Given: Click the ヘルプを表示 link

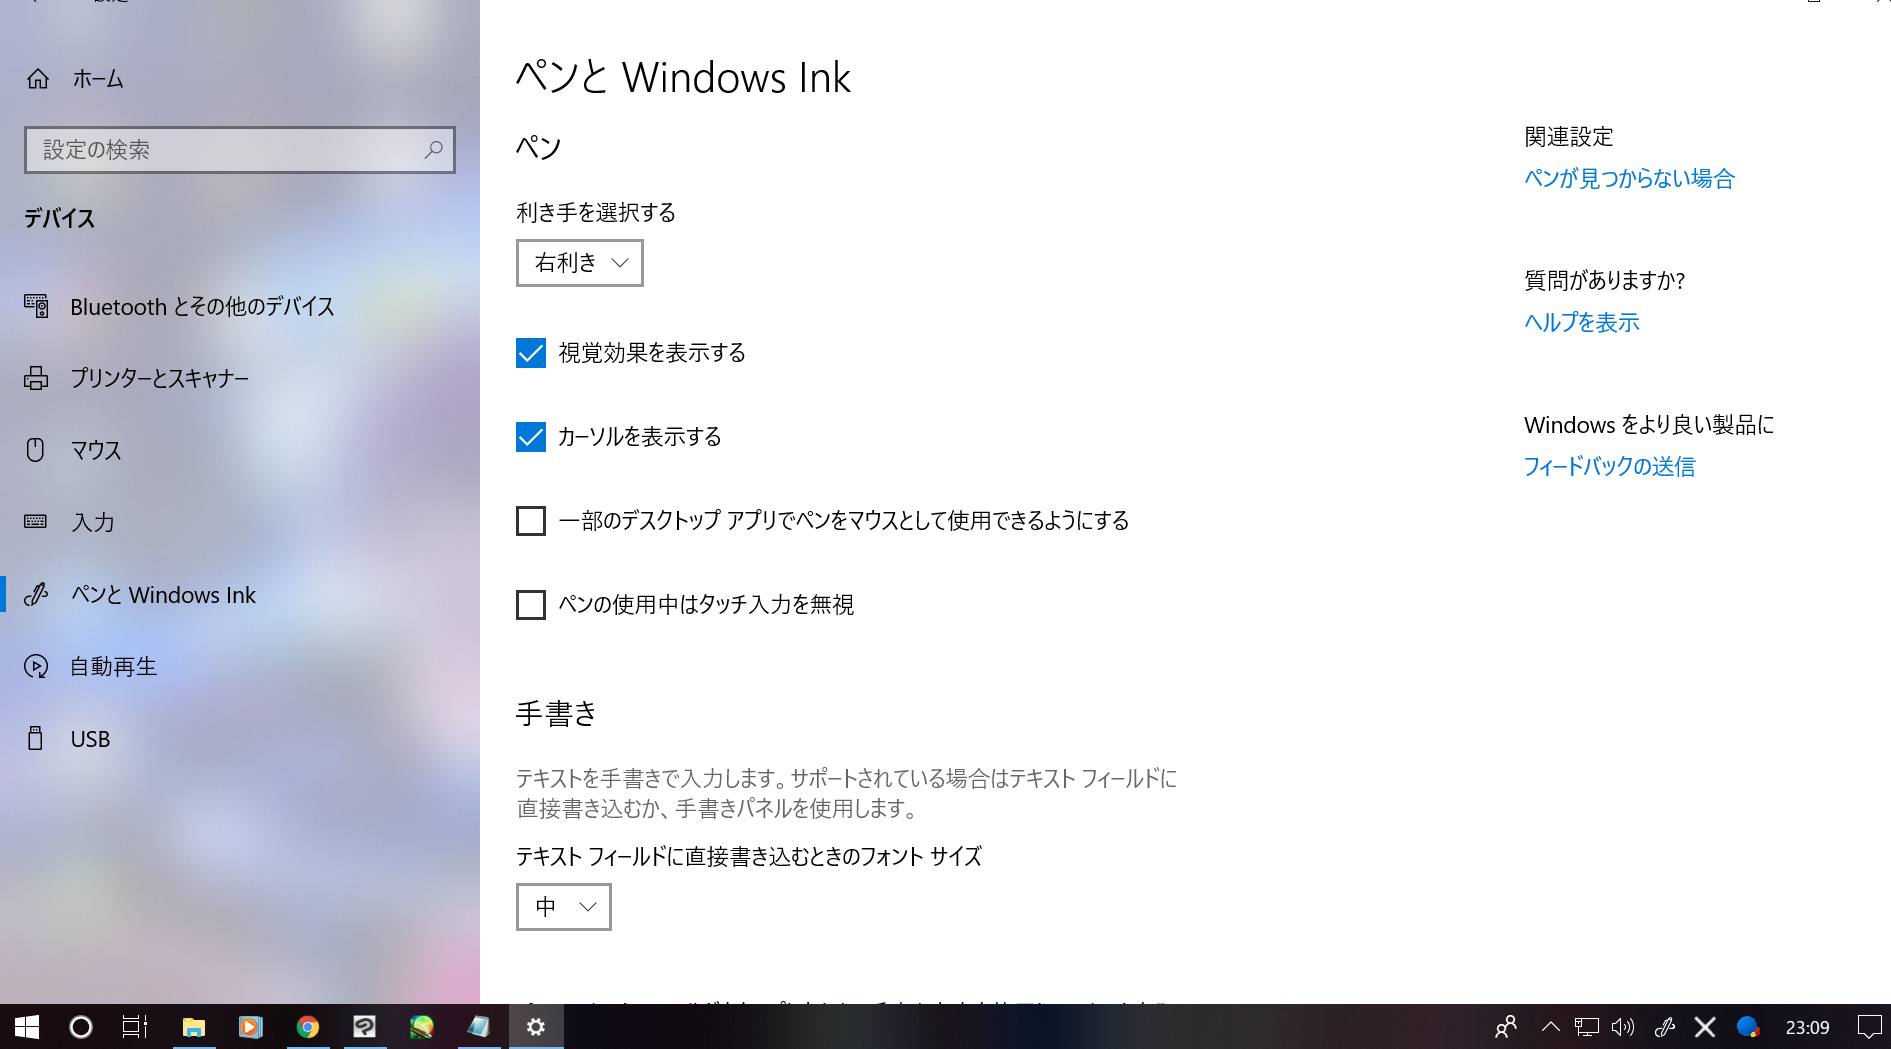Looking at the screenshot, I should [1582, 323].
